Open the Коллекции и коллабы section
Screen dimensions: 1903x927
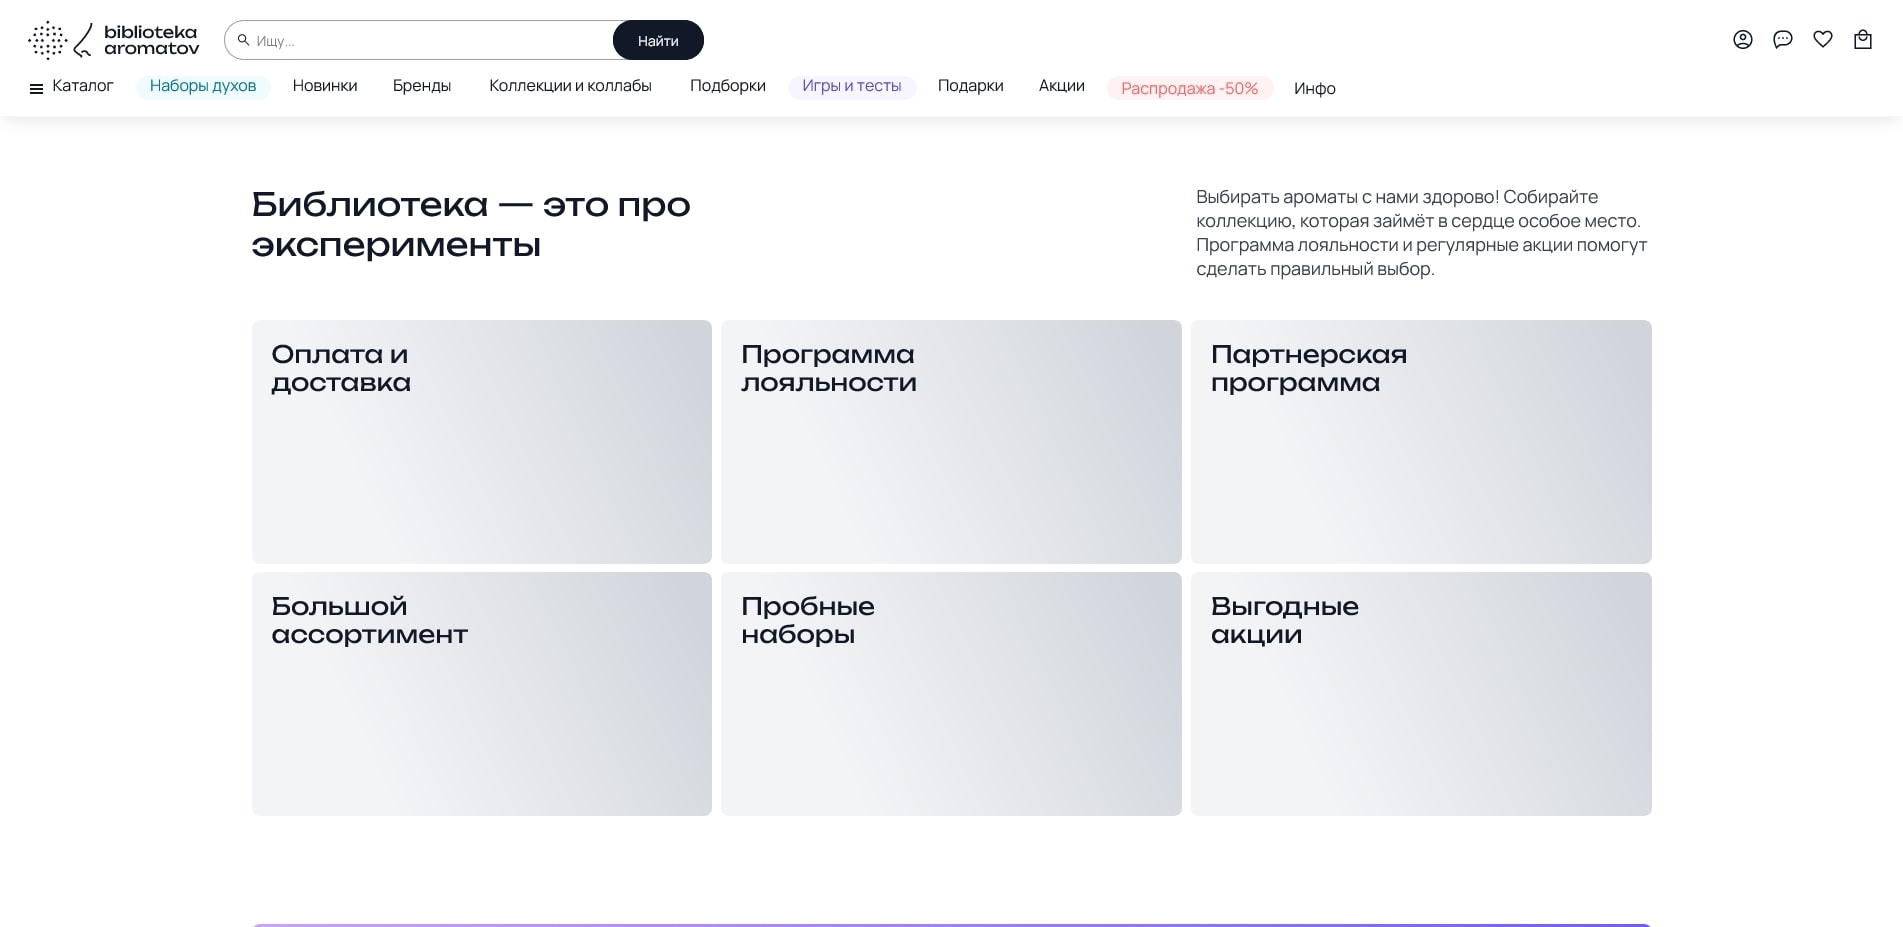(571, 86)
